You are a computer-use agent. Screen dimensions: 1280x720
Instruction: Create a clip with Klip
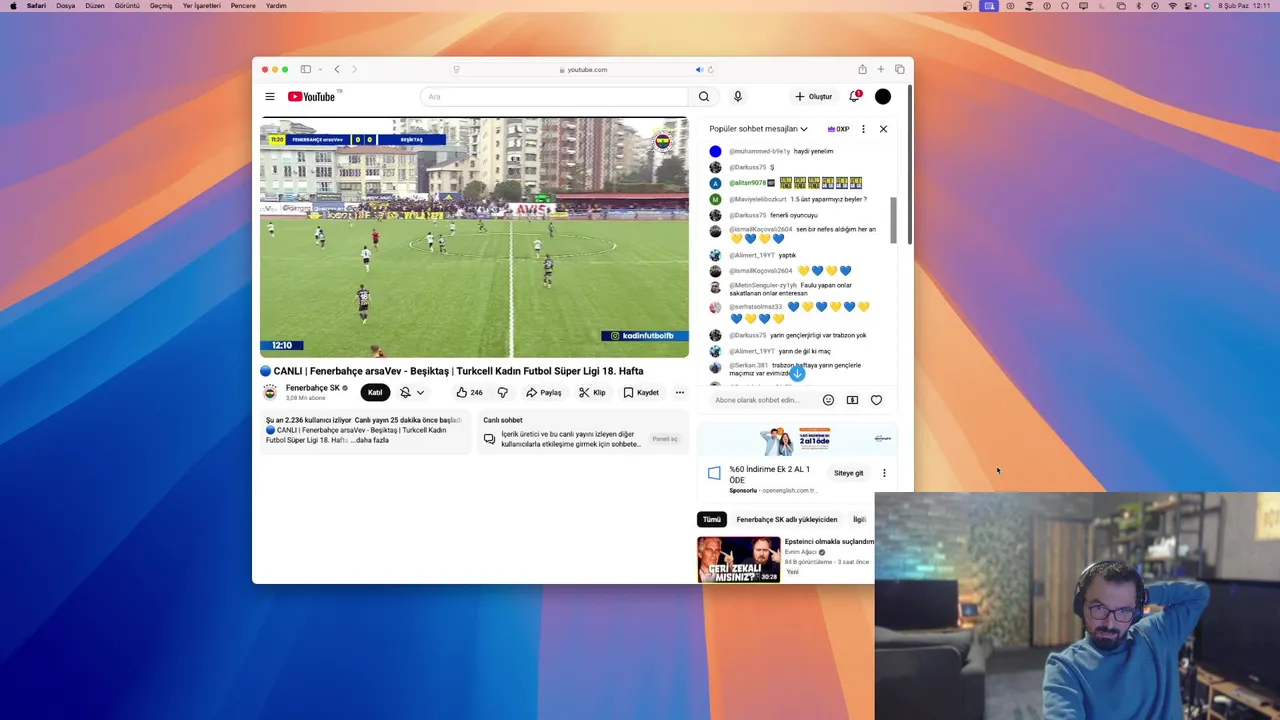coord(592,393)
